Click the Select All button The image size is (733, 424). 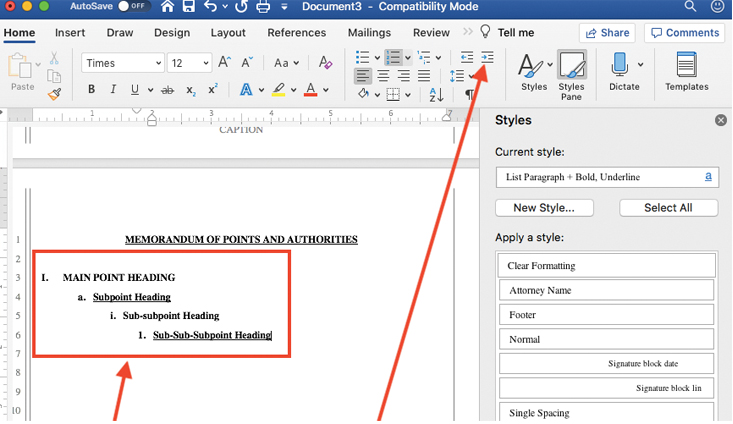668,208
